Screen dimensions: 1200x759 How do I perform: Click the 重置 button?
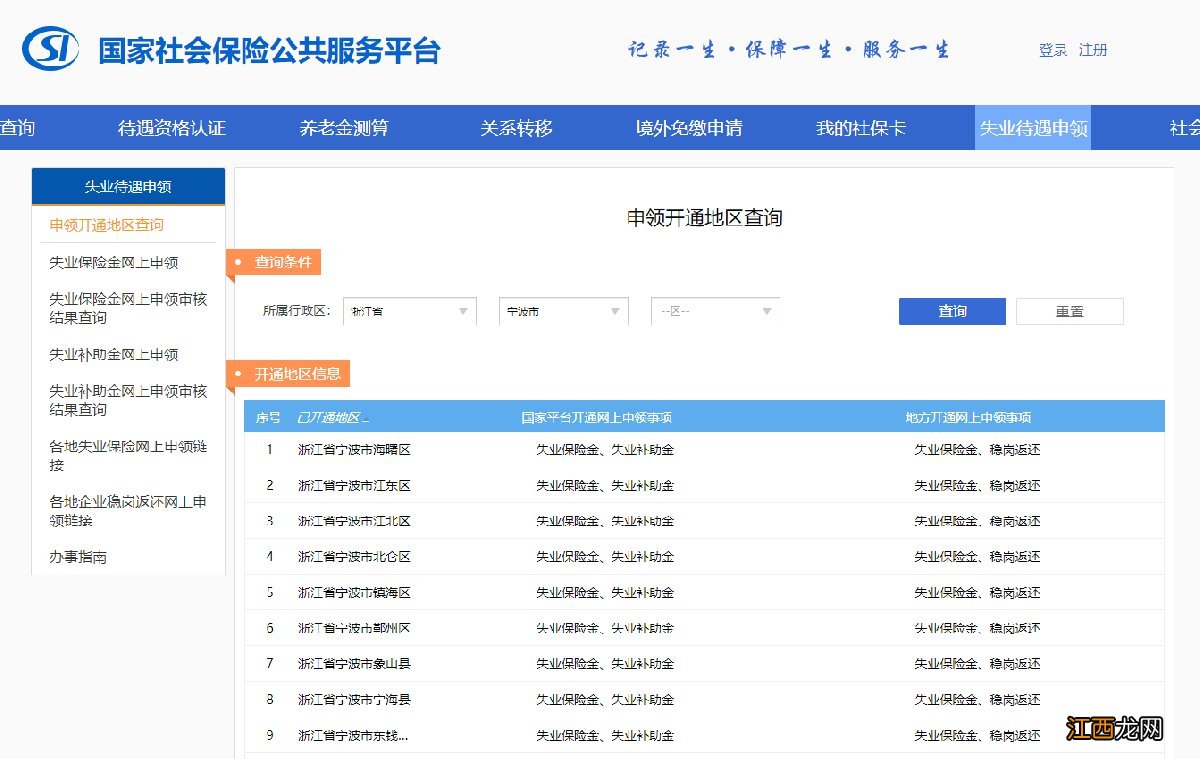click(x=1069, y=311)
